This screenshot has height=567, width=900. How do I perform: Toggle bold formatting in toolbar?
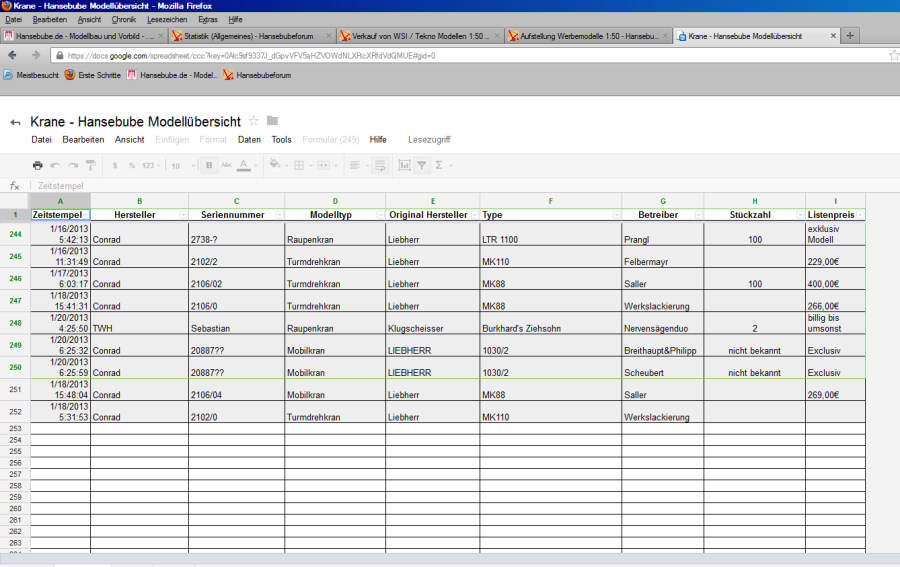coord(209,165)
